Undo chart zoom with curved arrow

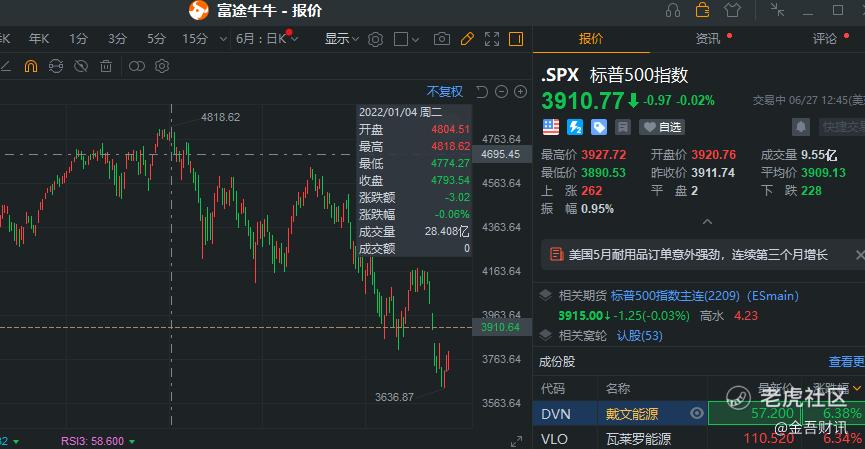[x=482, y=92]
